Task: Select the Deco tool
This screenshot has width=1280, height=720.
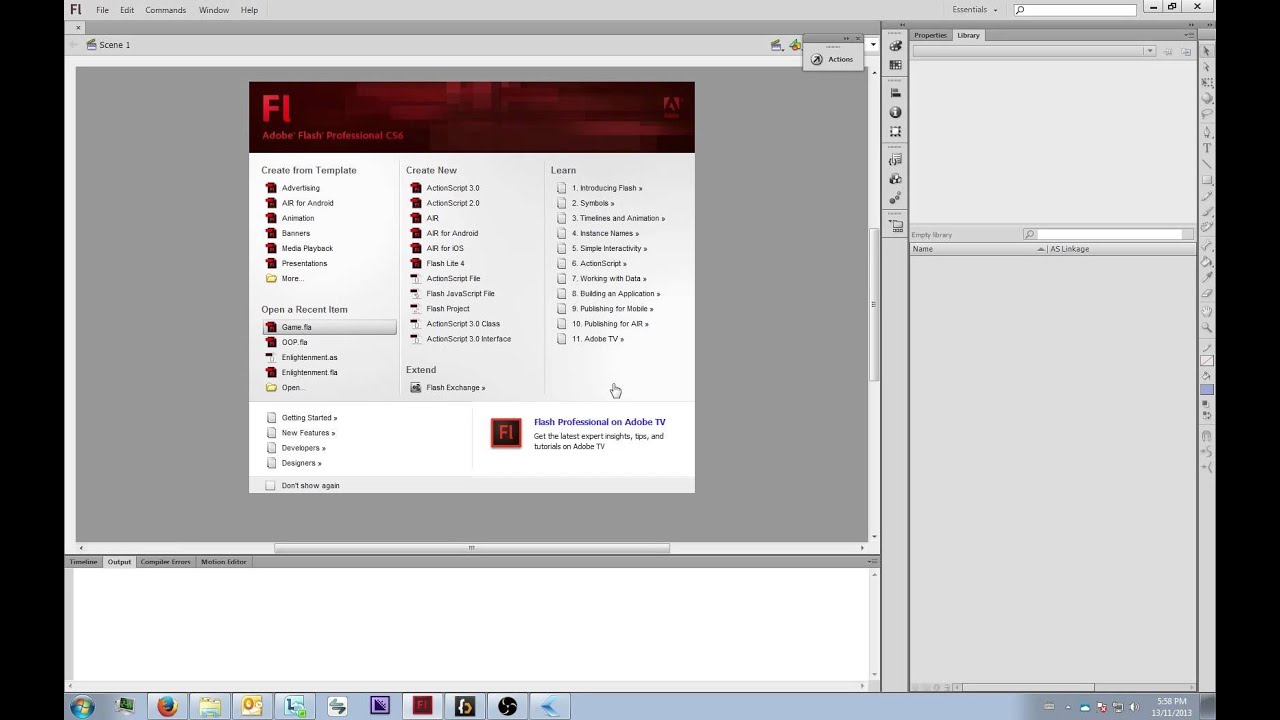Action: [x=1207, y=227]
